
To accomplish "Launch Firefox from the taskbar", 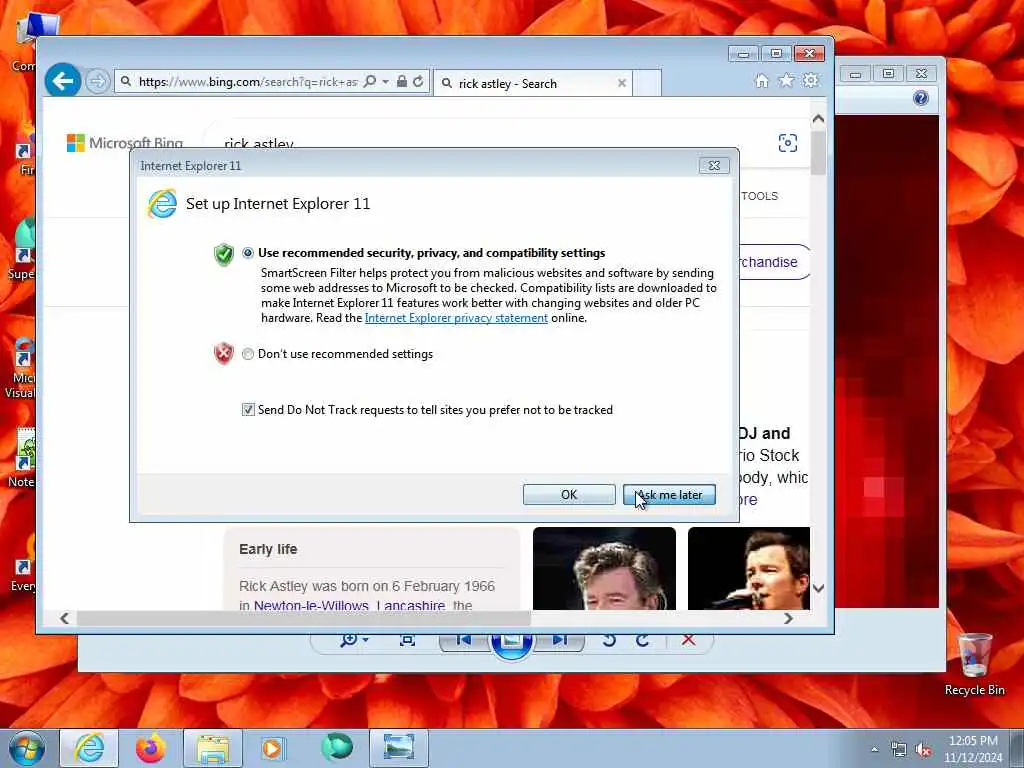I will 151,748.
